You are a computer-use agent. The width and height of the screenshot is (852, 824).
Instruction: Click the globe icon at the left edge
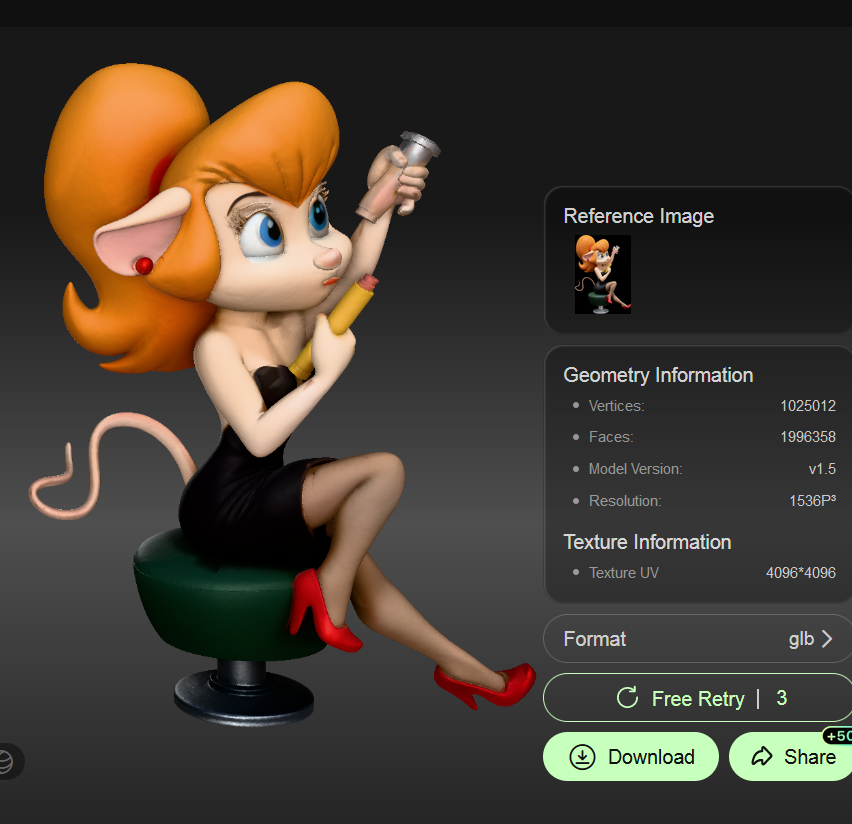coord(5,761)
